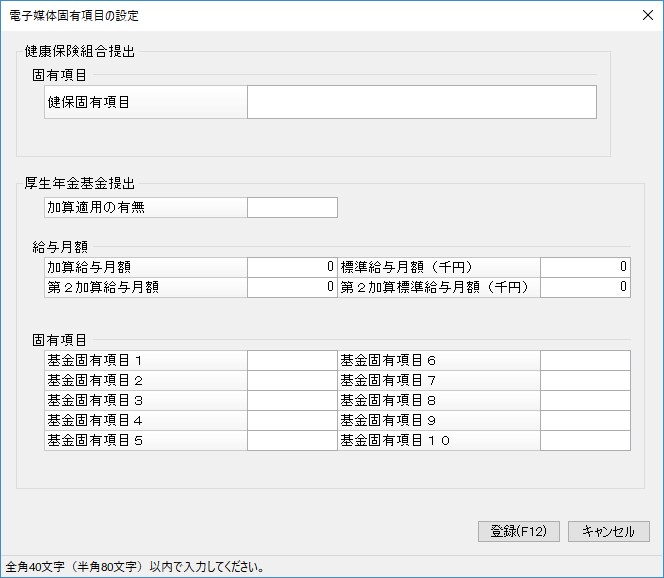Click the 基金固有項目2 input field
Viewport: 664px width, 578px height.
292,380
